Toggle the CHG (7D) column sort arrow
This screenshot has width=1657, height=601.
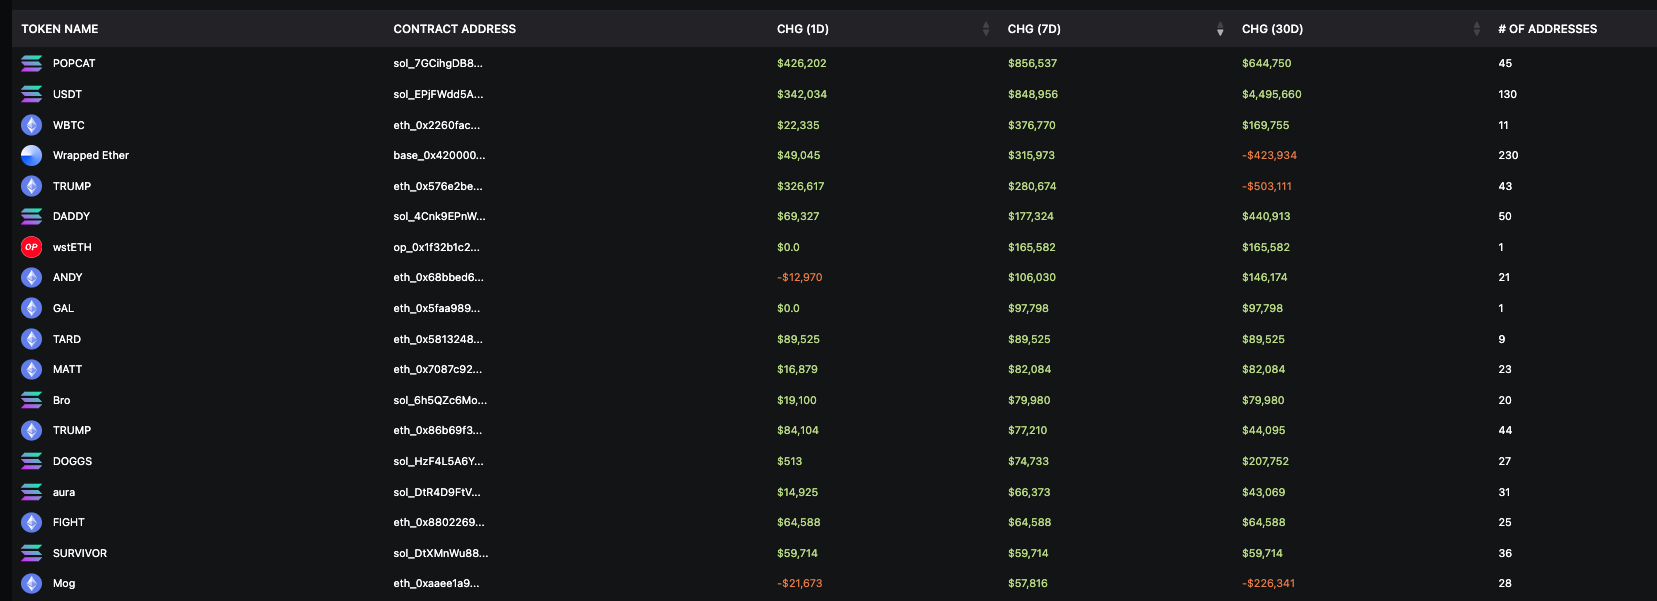coord(1220,29)
